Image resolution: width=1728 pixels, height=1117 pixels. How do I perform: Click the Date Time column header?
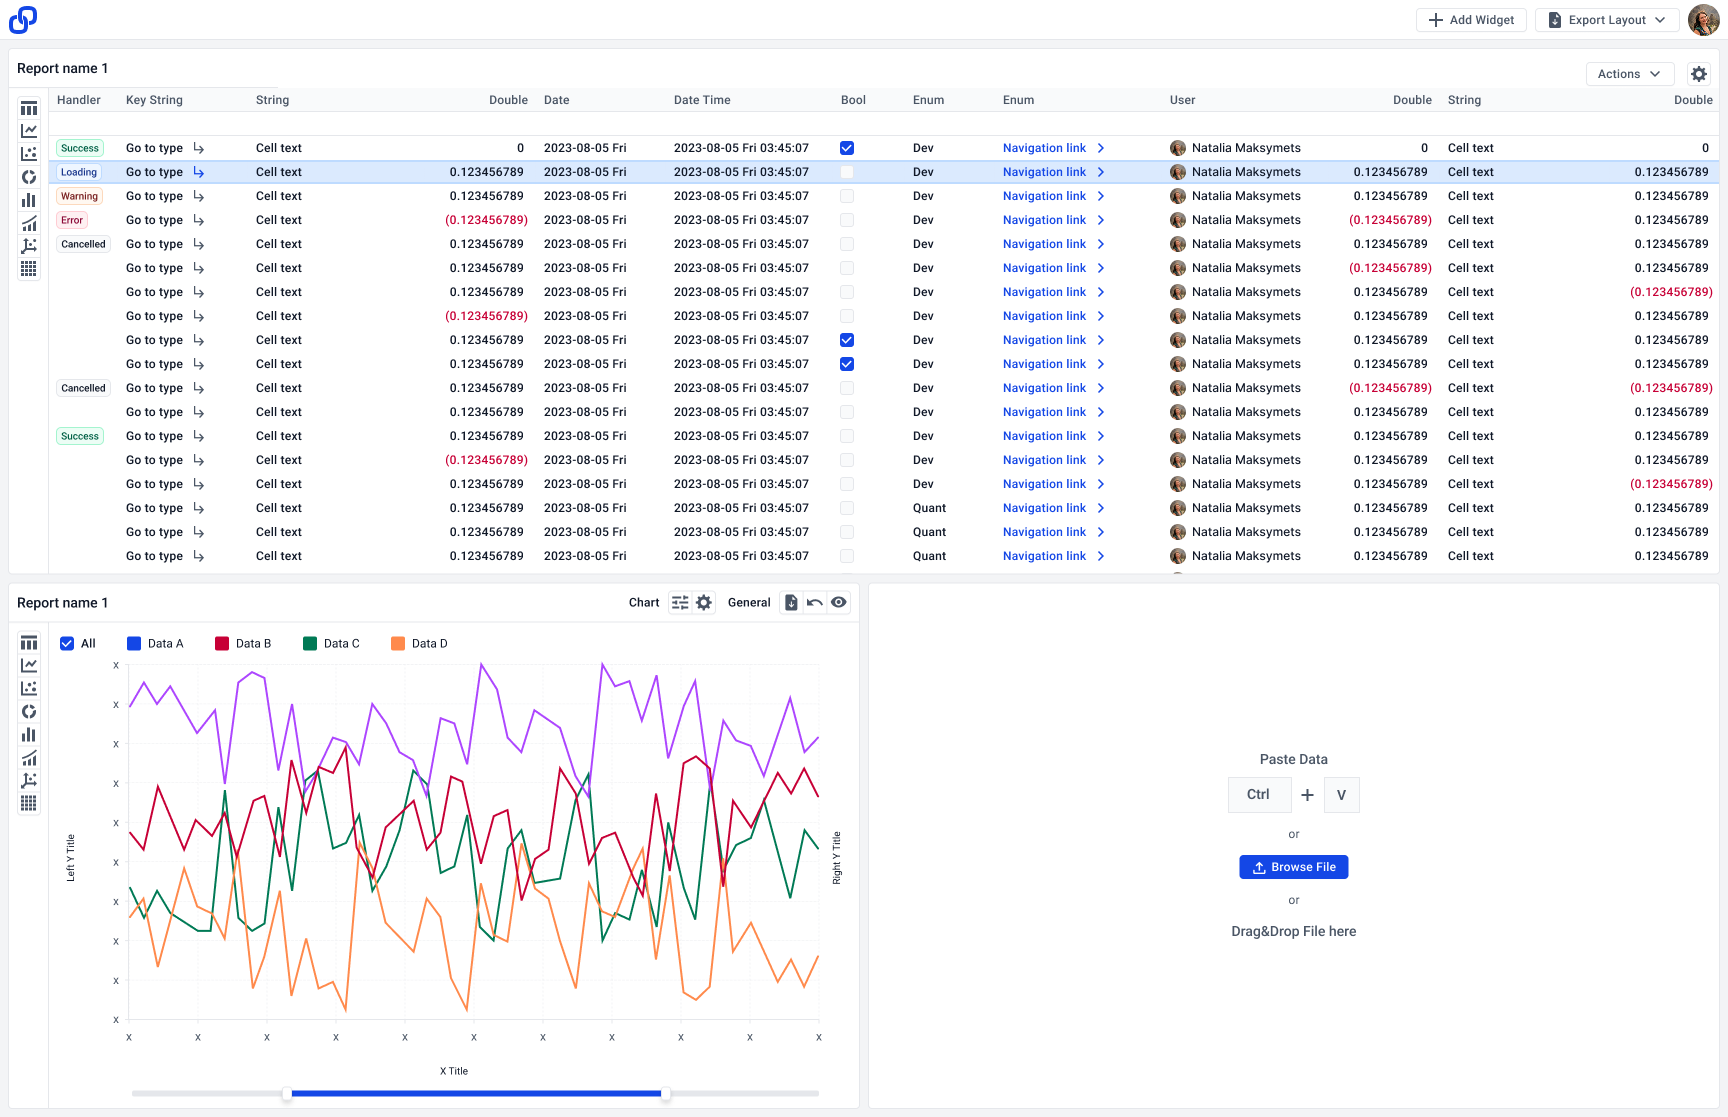(x=702, y=100)
